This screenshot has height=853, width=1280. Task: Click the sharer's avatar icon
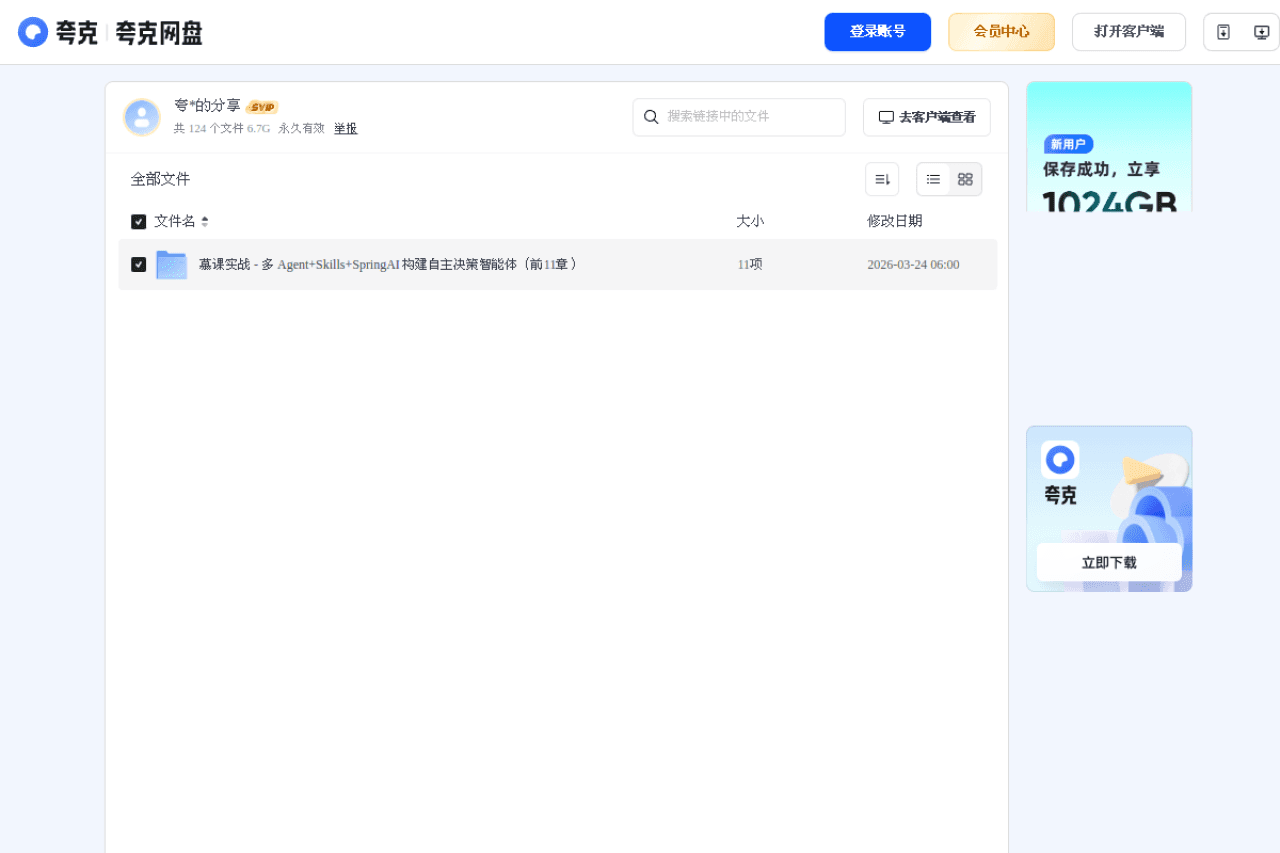click(x=142, y=116)
